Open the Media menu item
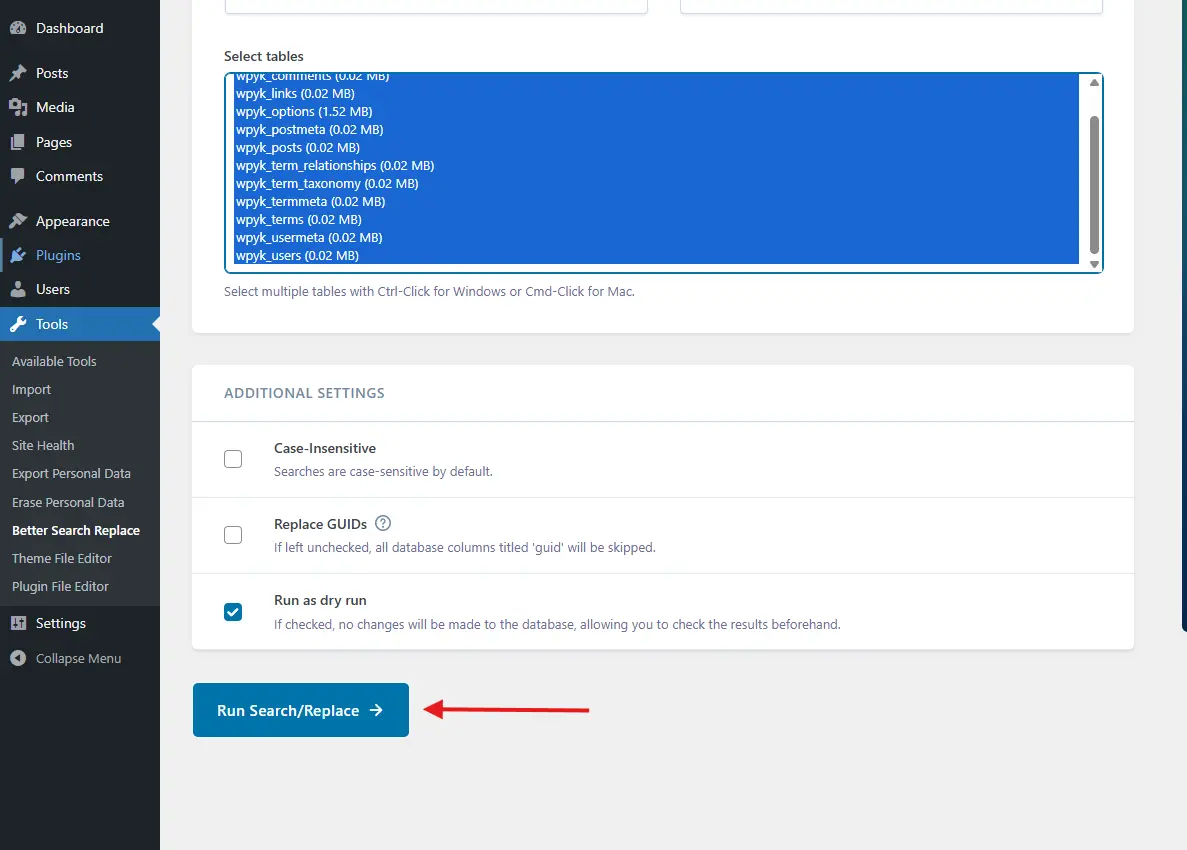 pyautogui.click(x=79, y=107)
